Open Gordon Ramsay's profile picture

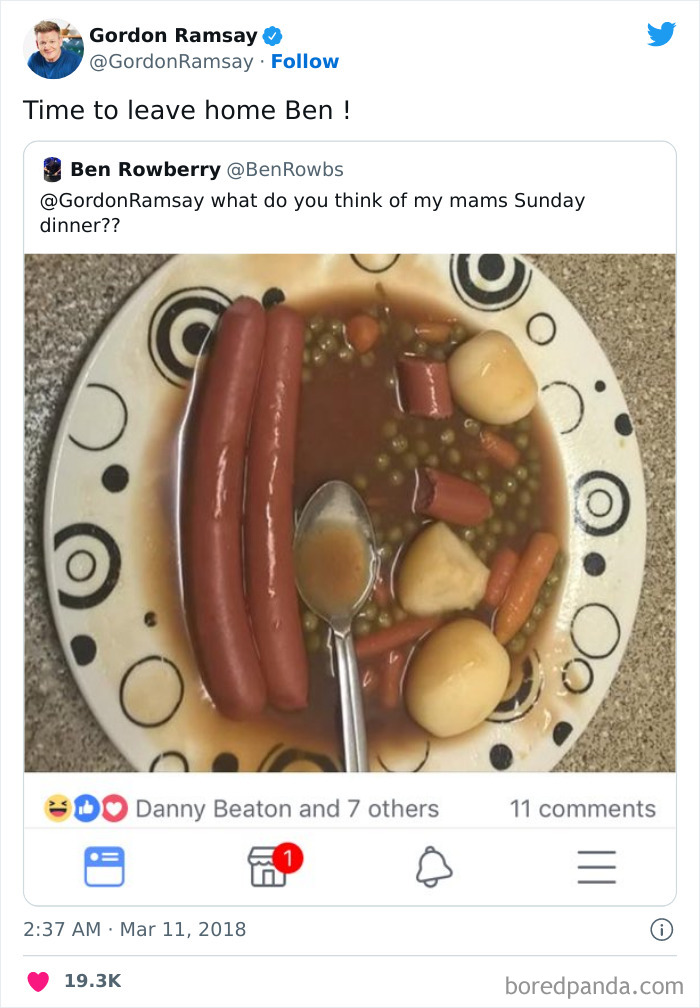(53, 49)
